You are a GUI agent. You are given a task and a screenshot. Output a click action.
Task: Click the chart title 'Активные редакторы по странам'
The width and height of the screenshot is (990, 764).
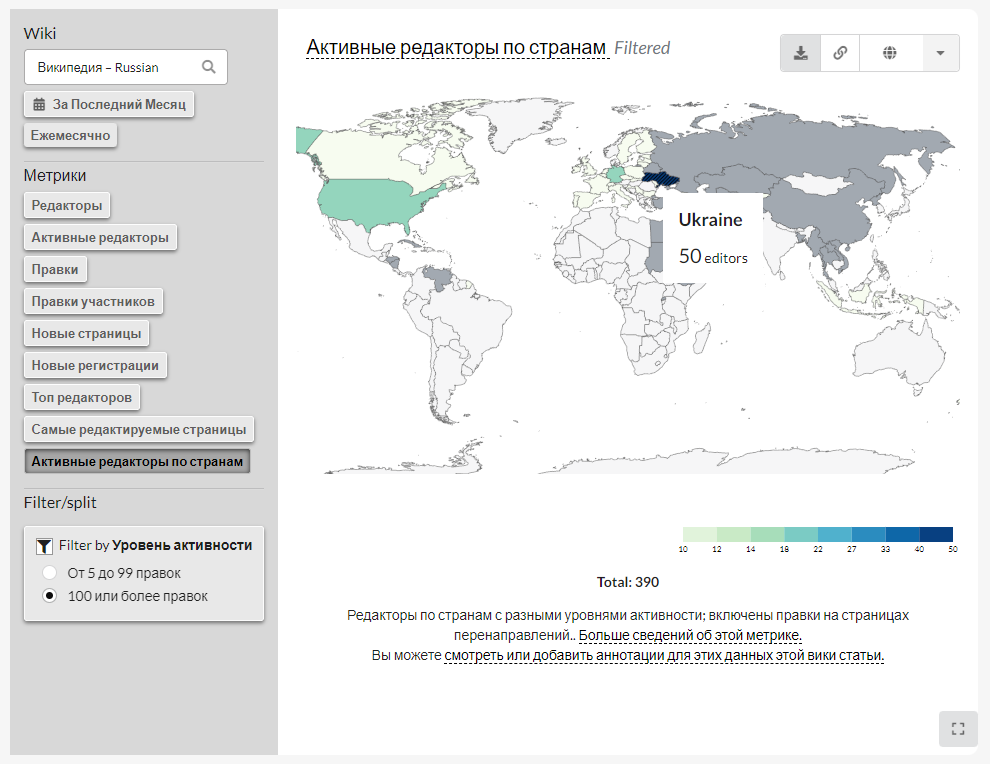456,48
